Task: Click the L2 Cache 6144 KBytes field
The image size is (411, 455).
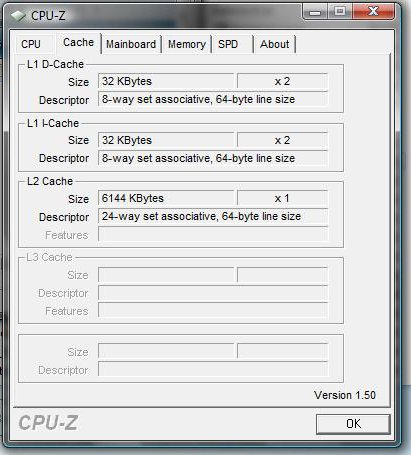Action: (x=166, y=198)
